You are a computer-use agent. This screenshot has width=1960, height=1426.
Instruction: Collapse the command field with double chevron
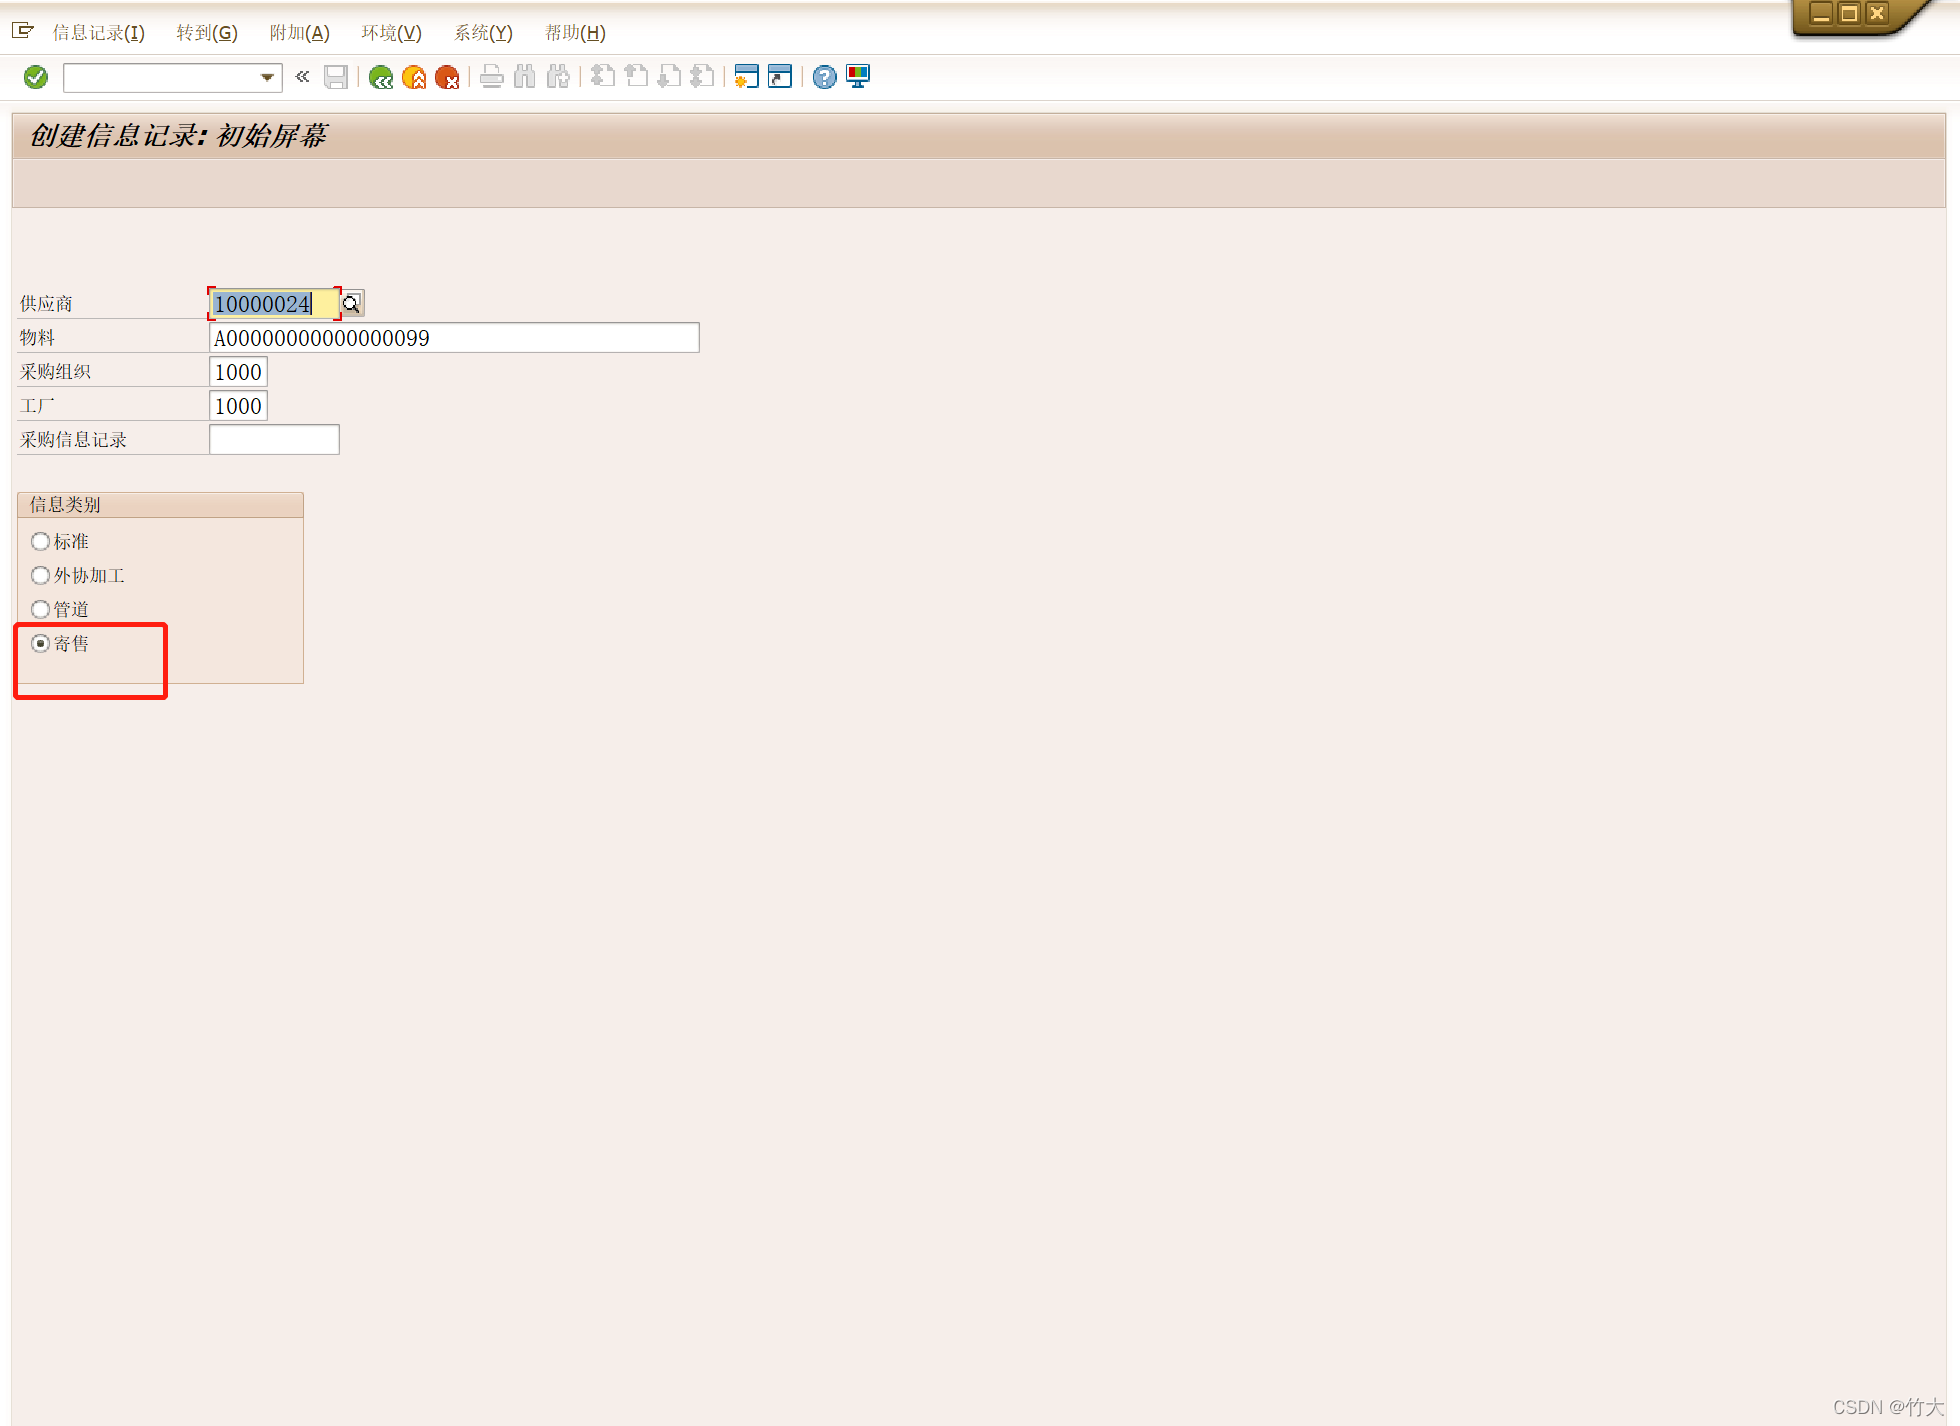(x=303, y=77)
